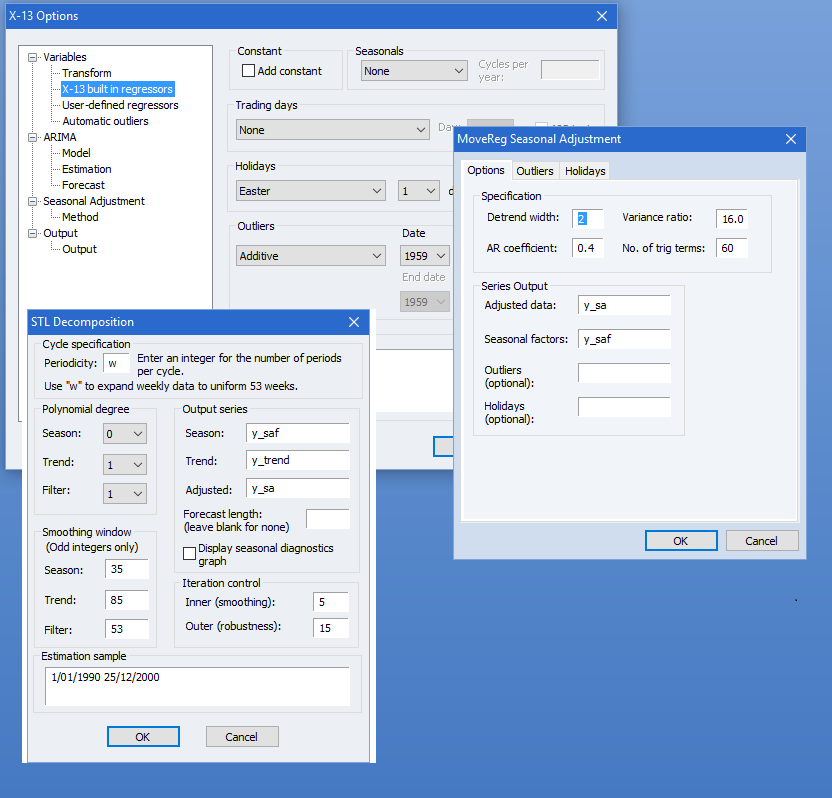Enable the Add constant checkbox
Viewport: 832px width, 798px height.
pos(249,71)
